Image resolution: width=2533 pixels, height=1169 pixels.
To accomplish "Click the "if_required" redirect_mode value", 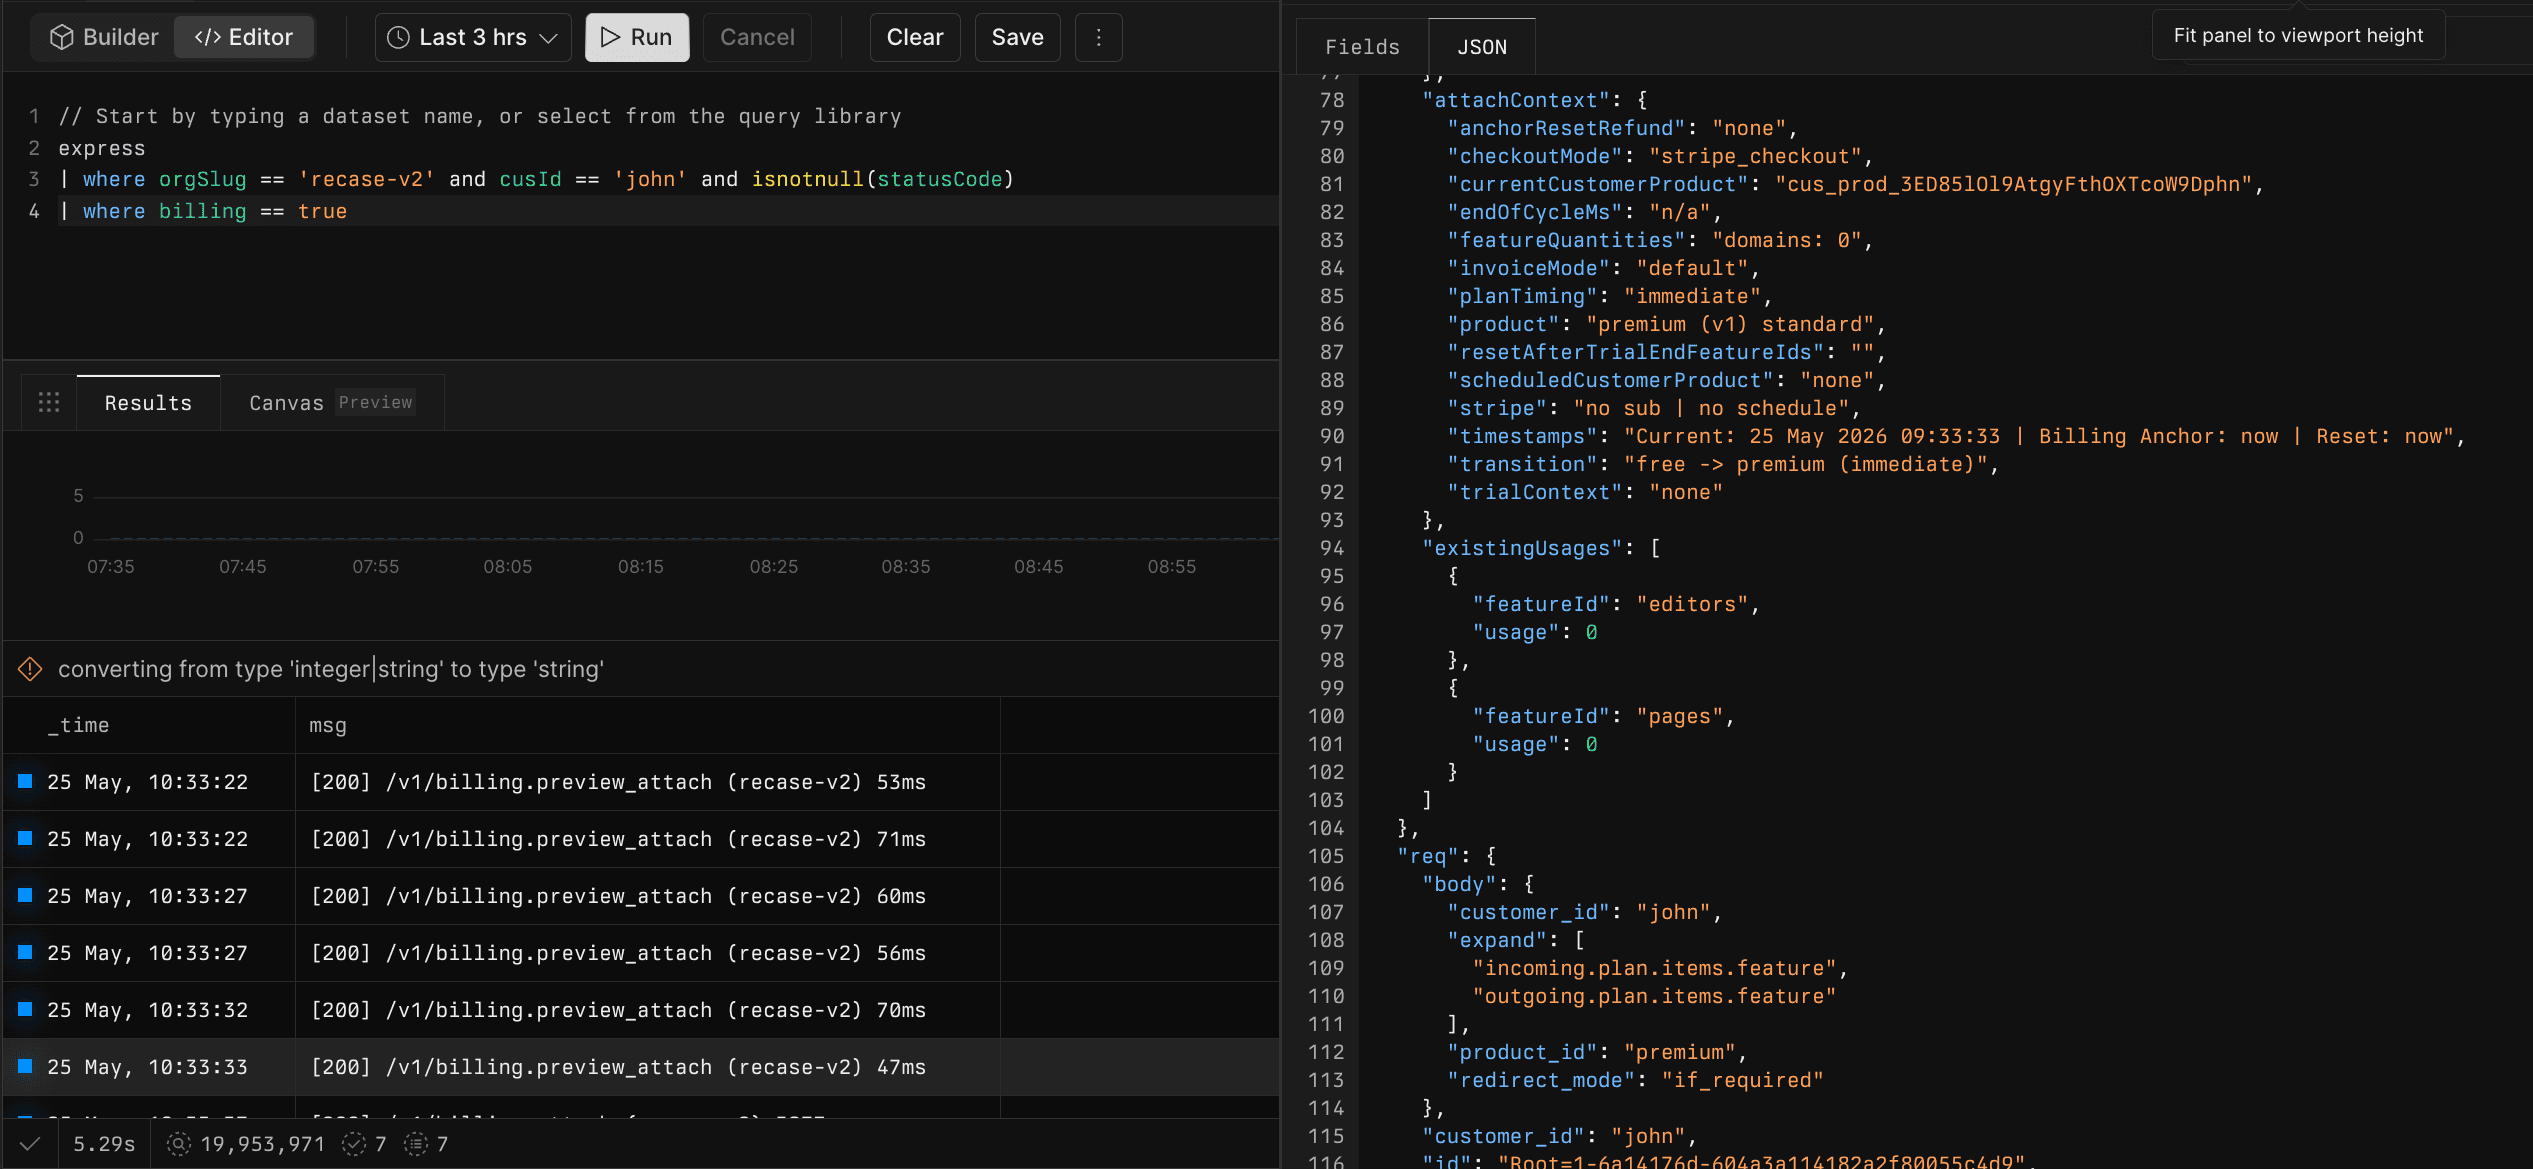I will pyautogui.click(x=1742, y=1080).
